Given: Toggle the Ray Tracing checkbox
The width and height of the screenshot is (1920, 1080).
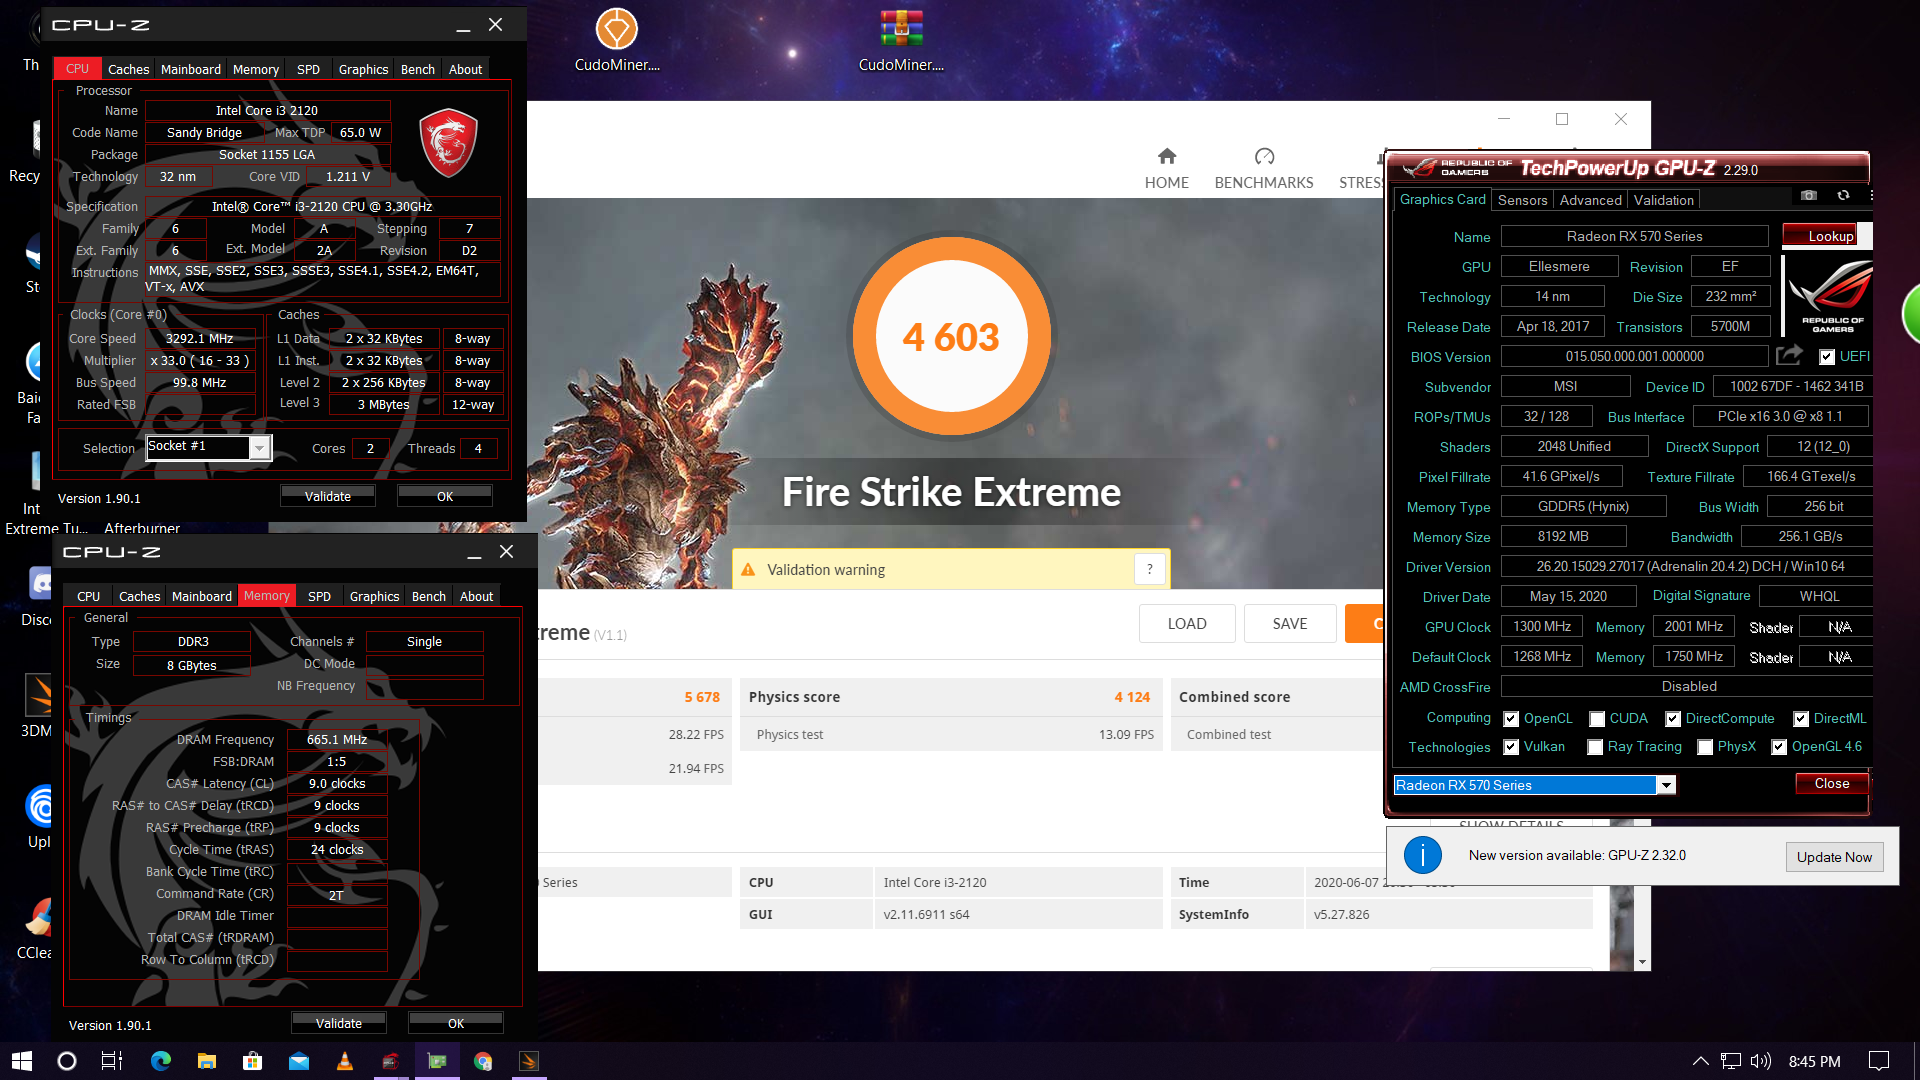Looking at the screenshot, I should (1595, 747).
